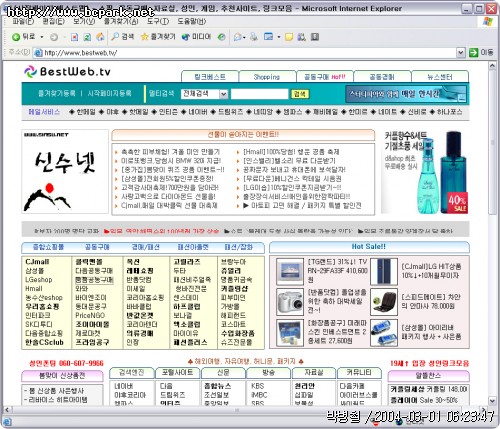The height and width of the screenshot is (429, 500).
Task: Go back with the 뒤로 button
Action: pos(23,37)
